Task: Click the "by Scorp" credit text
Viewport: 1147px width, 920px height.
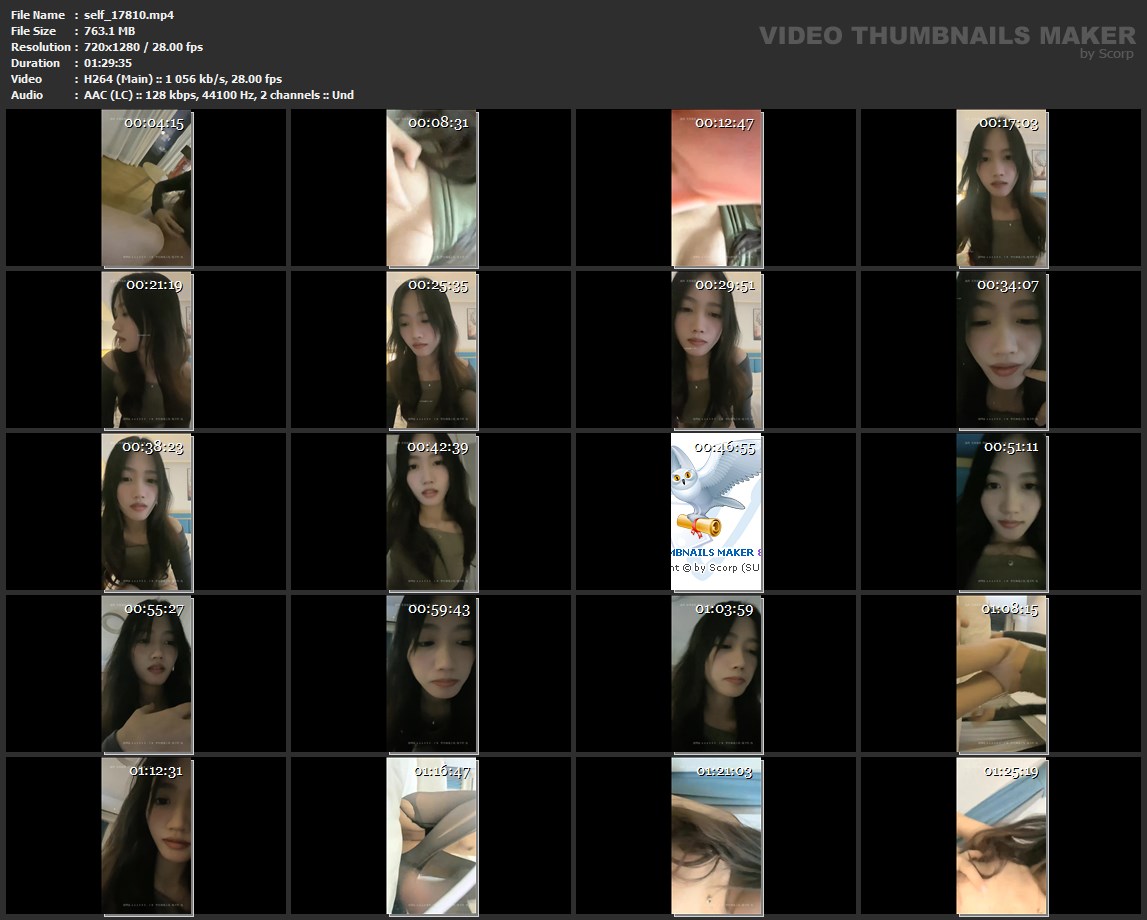Action: coord(1106,54)
